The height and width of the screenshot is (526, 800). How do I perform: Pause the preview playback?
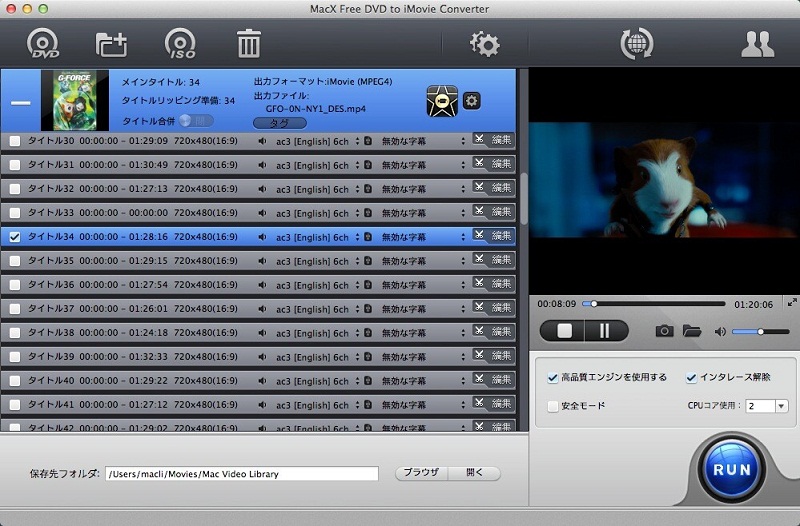[x=606, y=331]
